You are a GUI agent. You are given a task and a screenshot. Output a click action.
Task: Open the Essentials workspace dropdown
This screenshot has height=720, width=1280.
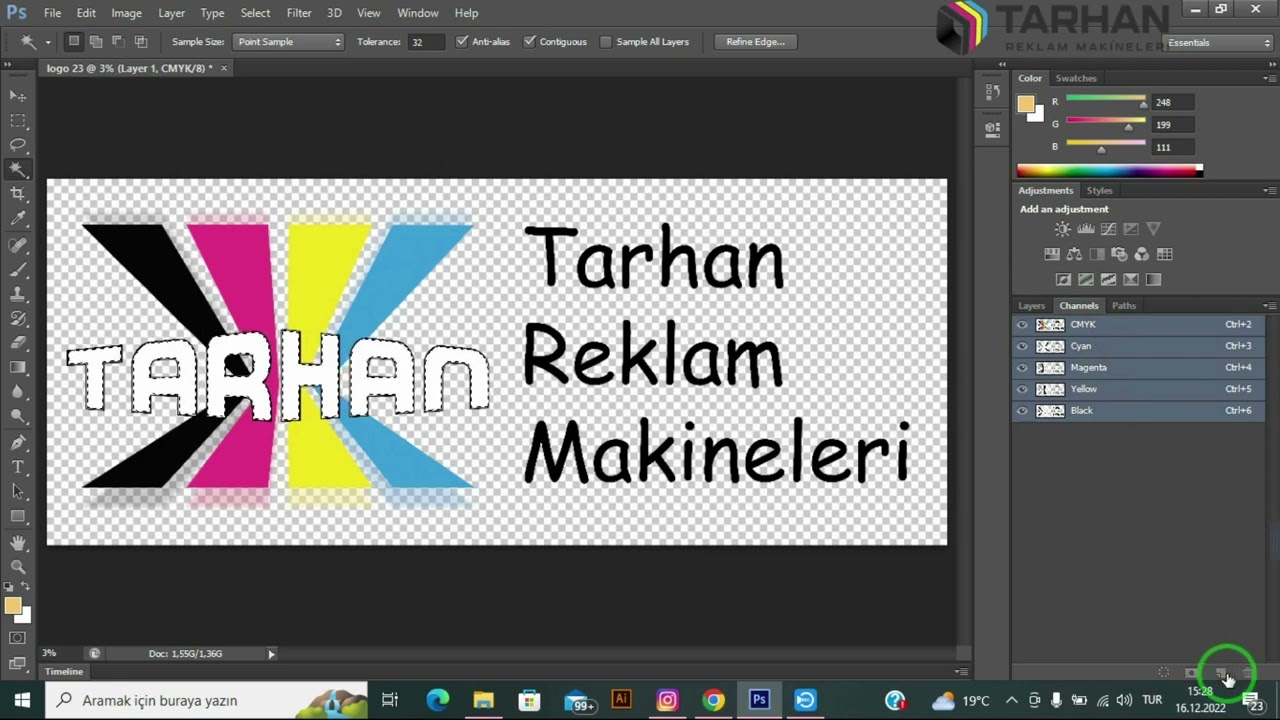pos(1218,43)
